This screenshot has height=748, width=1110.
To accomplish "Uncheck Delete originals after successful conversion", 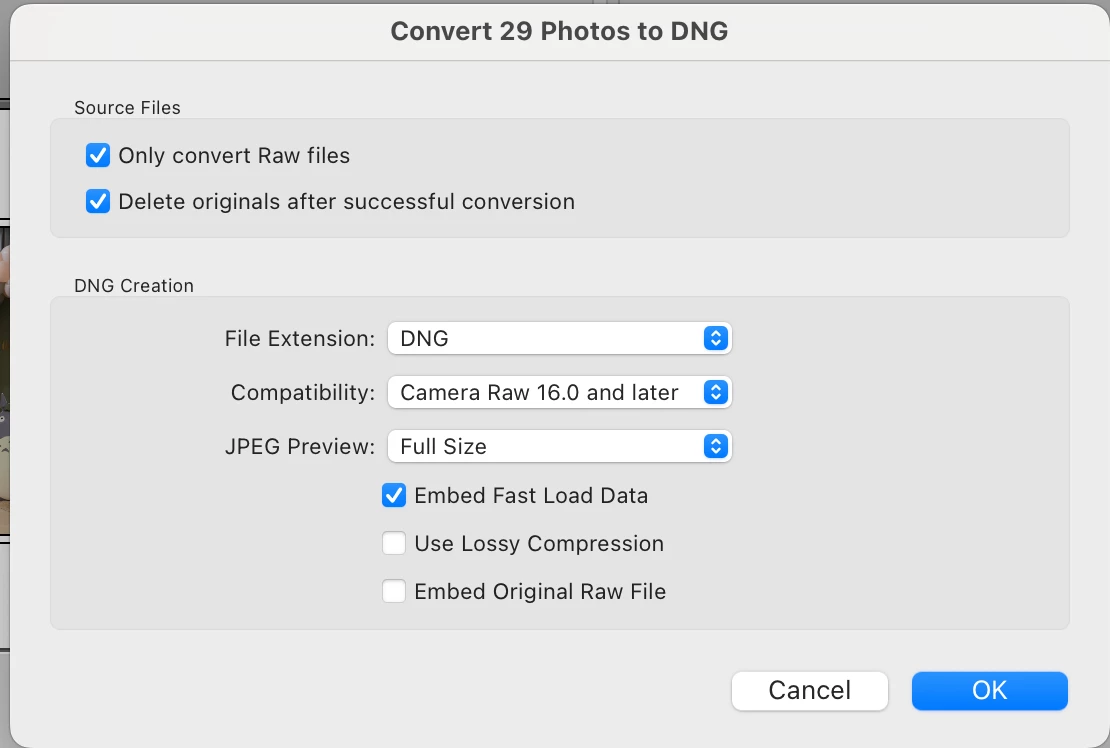I will tap(98, 202).
